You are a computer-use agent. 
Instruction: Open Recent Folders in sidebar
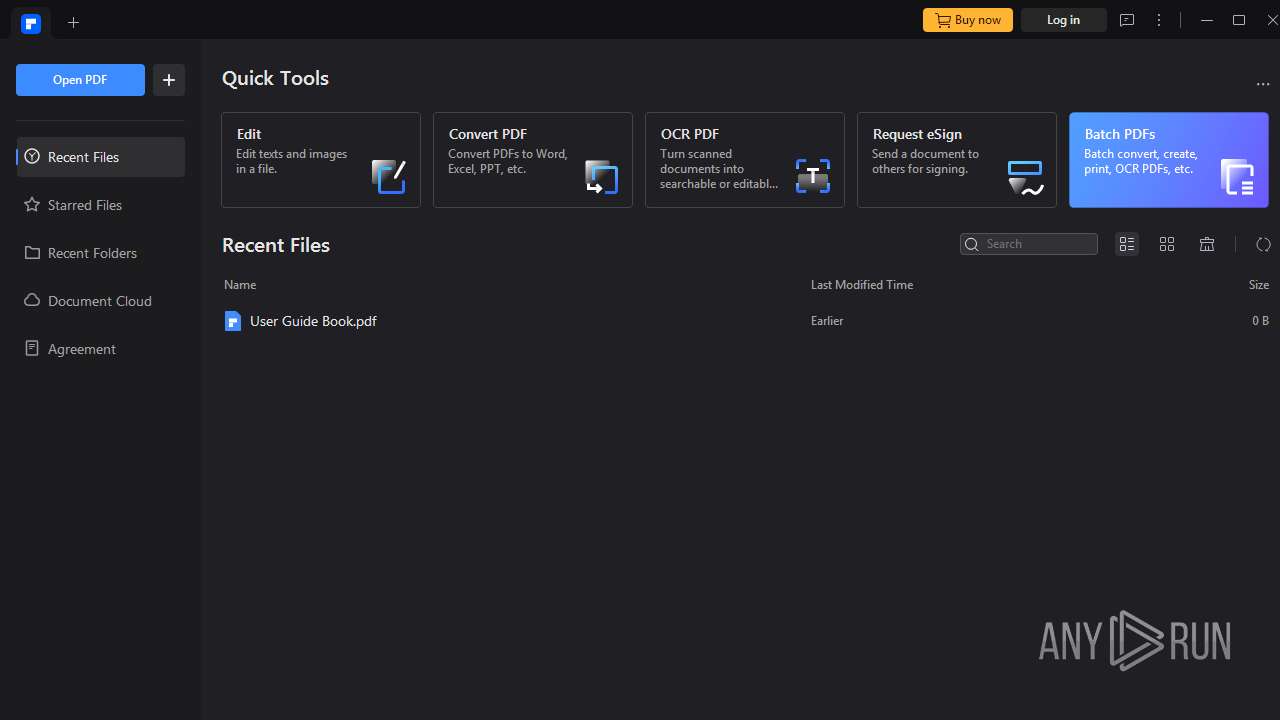(100, 253)
